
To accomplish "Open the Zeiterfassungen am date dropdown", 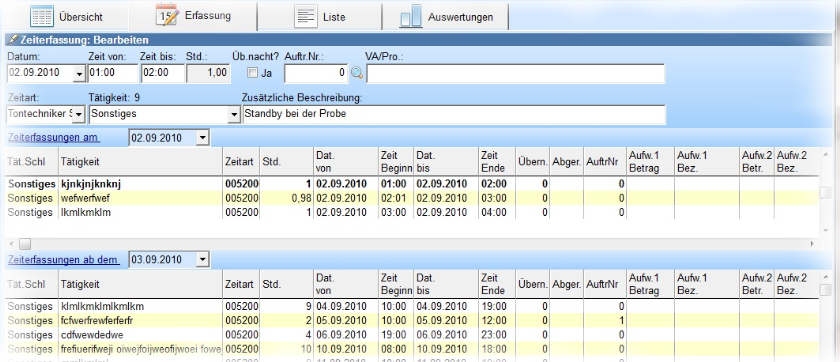I will 202,138.
